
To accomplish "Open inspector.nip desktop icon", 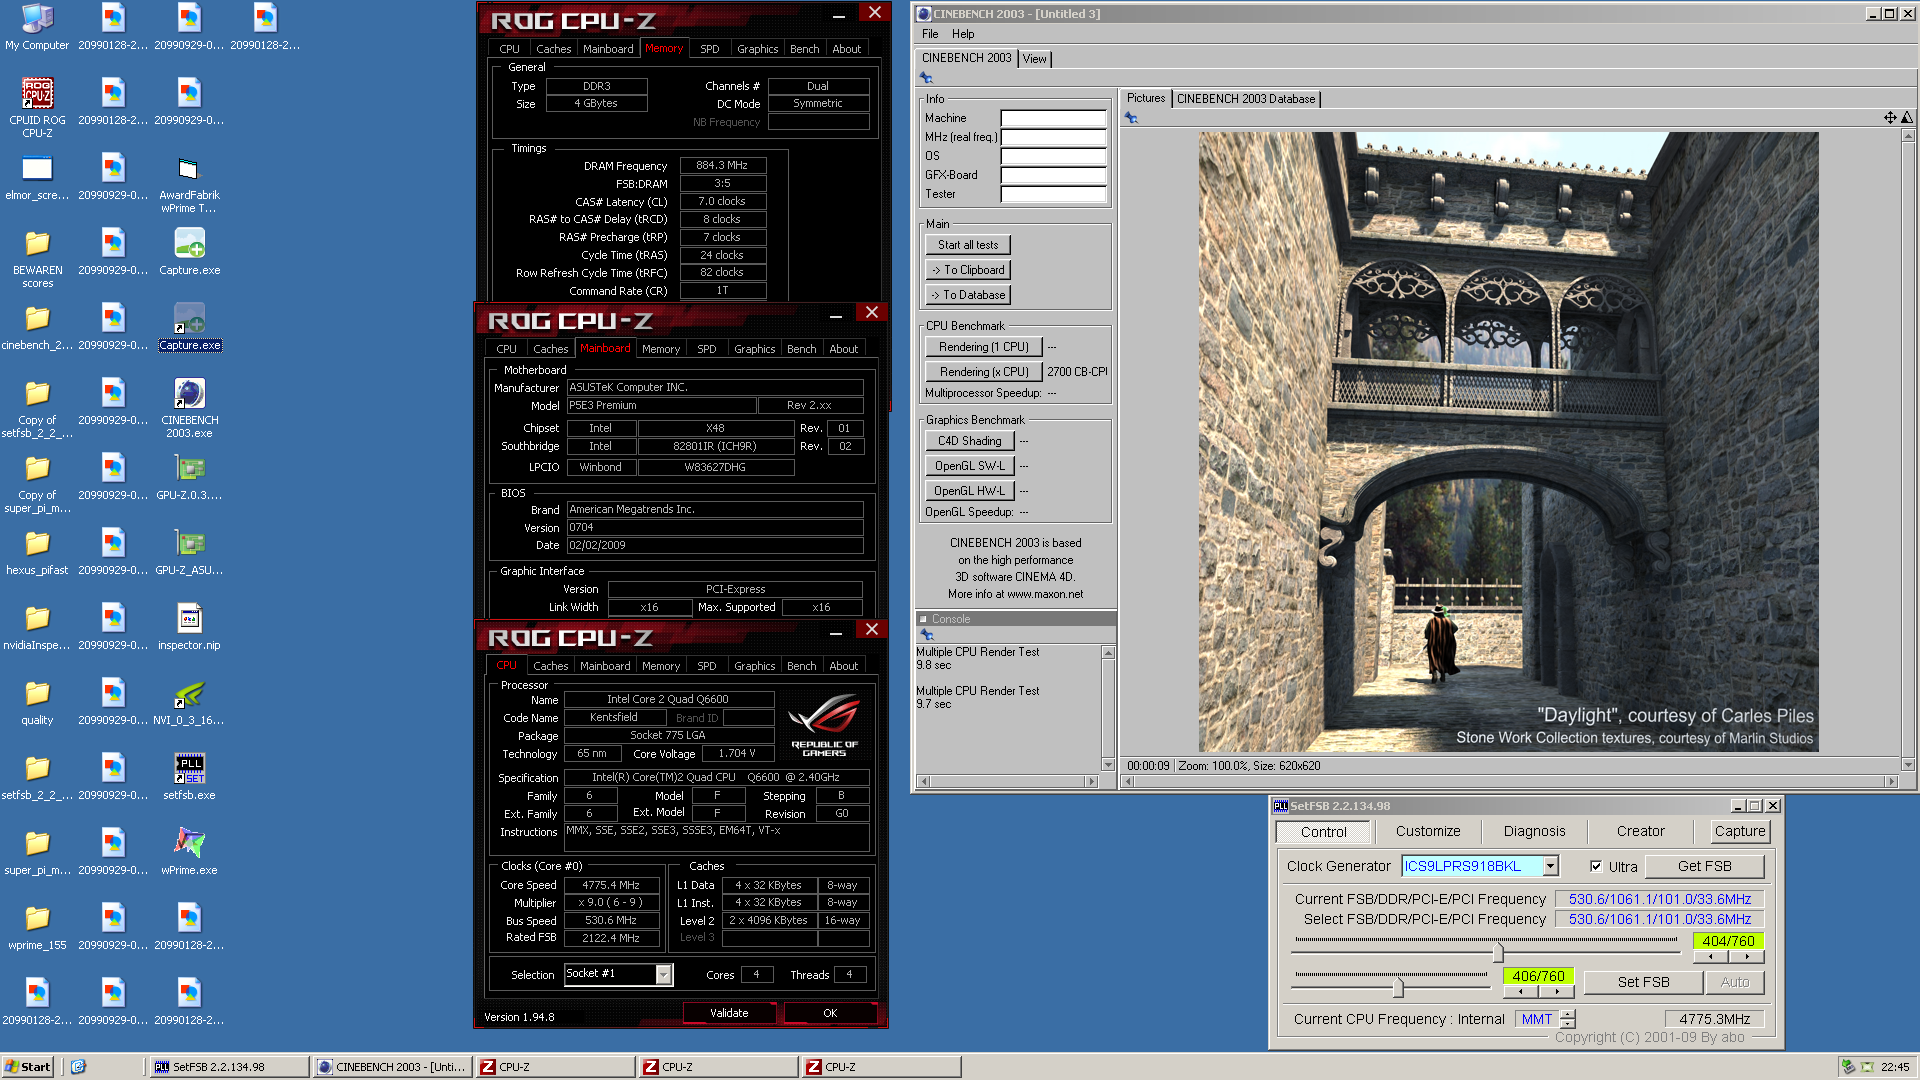I will click(189, 626).
